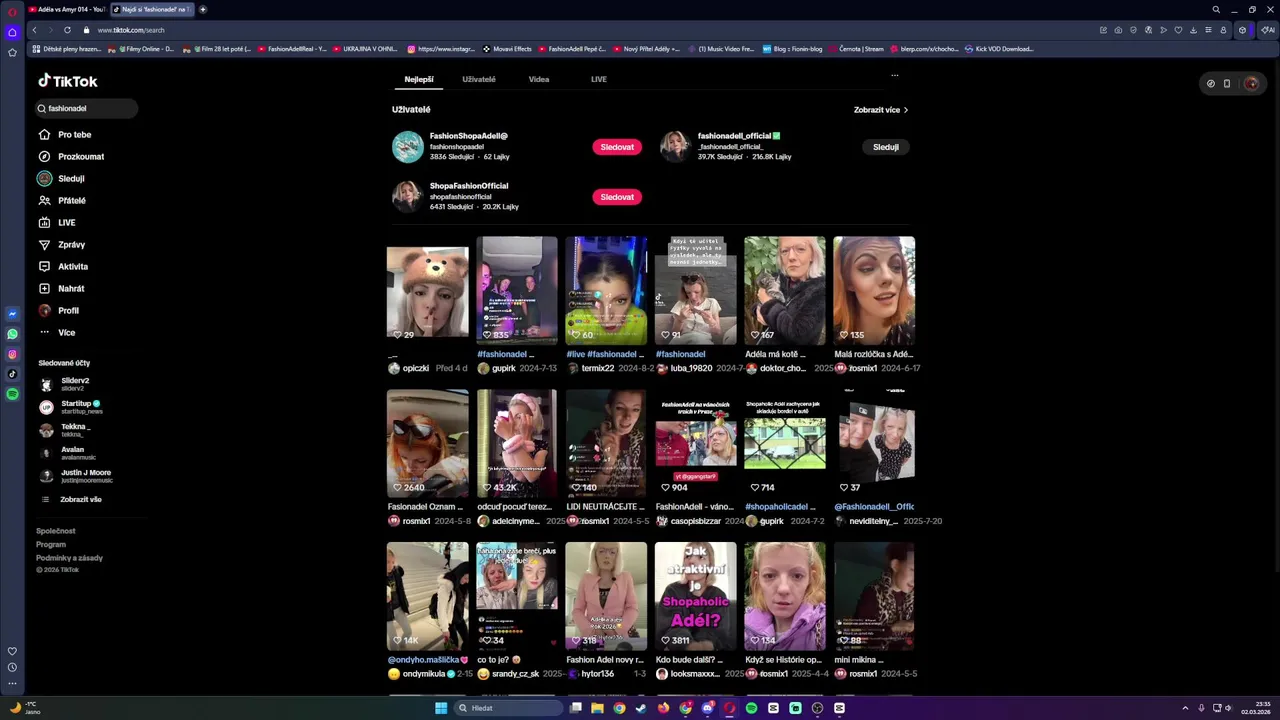Open Opera sidebar Spotify icon

(x=12, y=394)
